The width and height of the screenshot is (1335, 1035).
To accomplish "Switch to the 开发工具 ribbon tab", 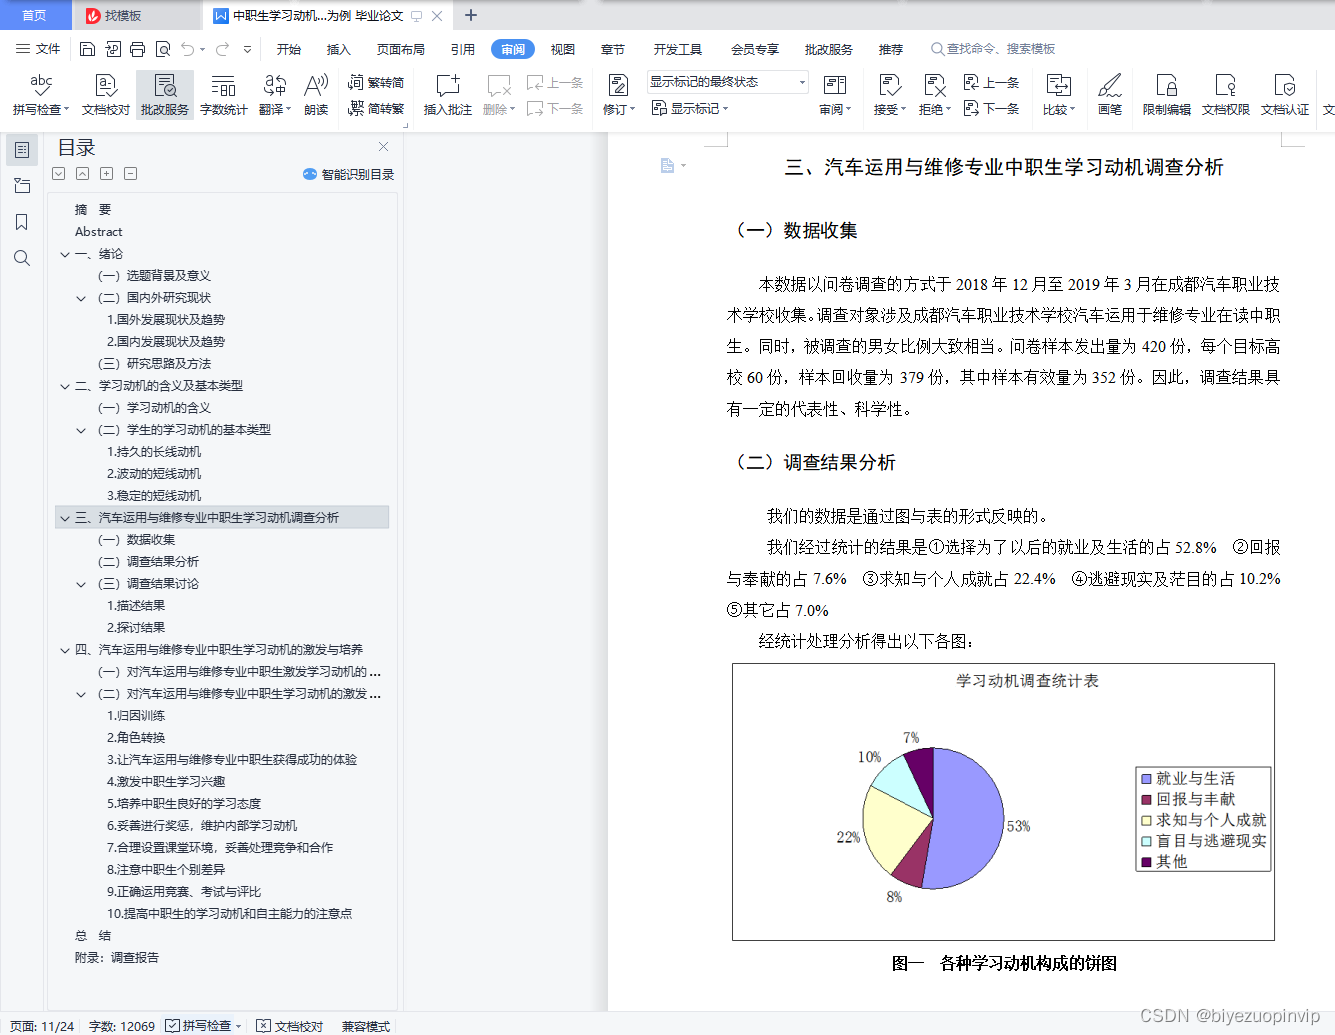I will (x=678, y=49).
